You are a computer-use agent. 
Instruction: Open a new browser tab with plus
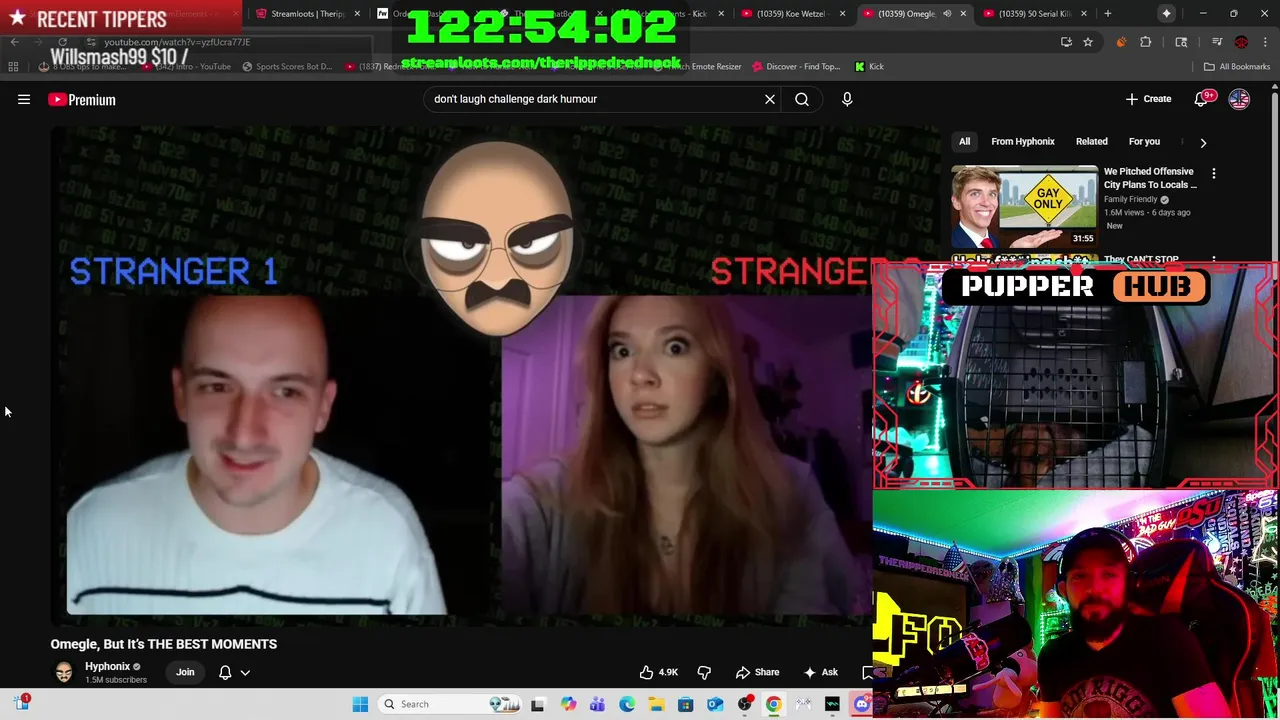click(1108, 13)
